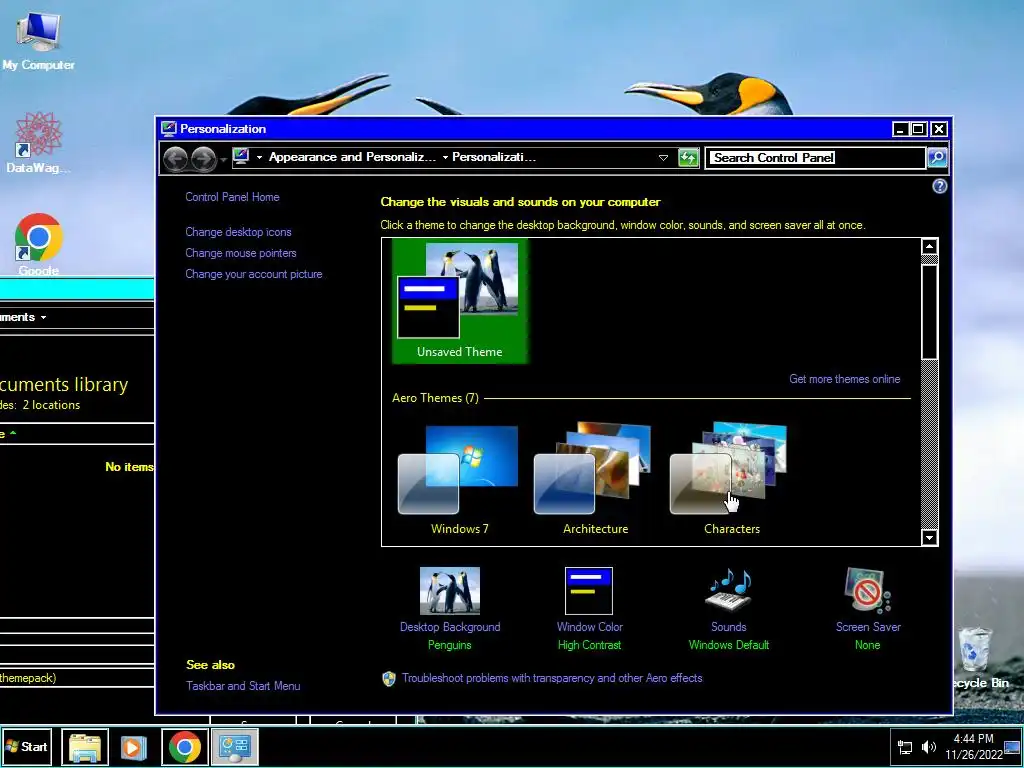1024x768 pixels.
Task: Click the search magnifier button
Action: 936,157
